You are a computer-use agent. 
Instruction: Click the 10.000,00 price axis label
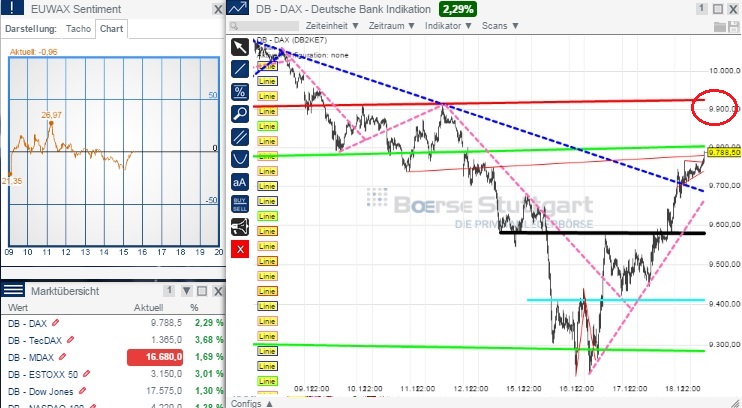coord(724,71)
